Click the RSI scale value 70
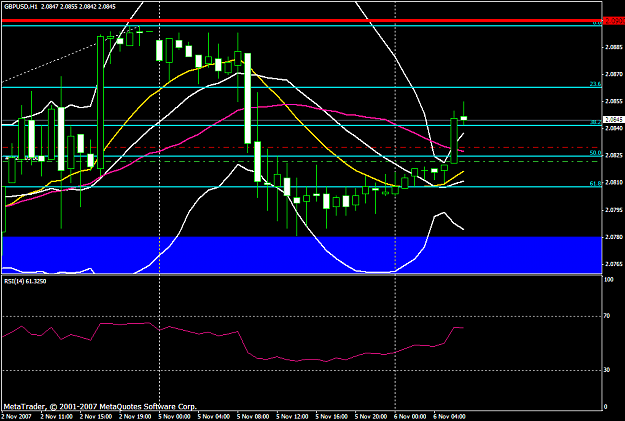Viewport: 625px width, 421px height. [607, 316]
